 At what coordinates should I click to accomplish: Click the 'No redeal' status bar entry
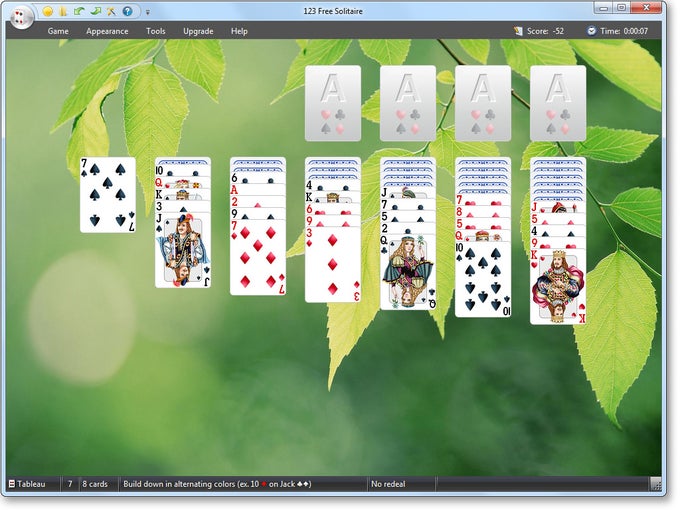coord(388,484)
